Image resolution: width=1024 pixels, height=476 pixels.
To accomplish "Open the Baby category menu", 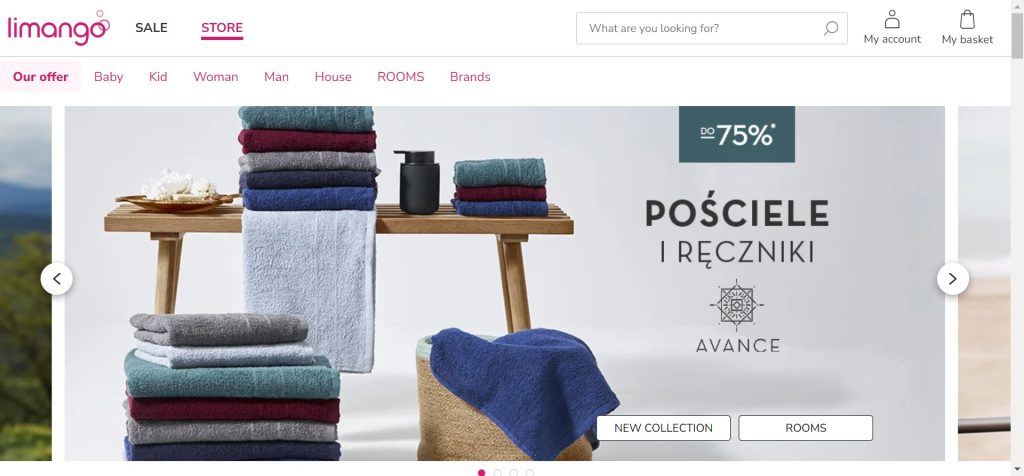I will click(108, 77).
